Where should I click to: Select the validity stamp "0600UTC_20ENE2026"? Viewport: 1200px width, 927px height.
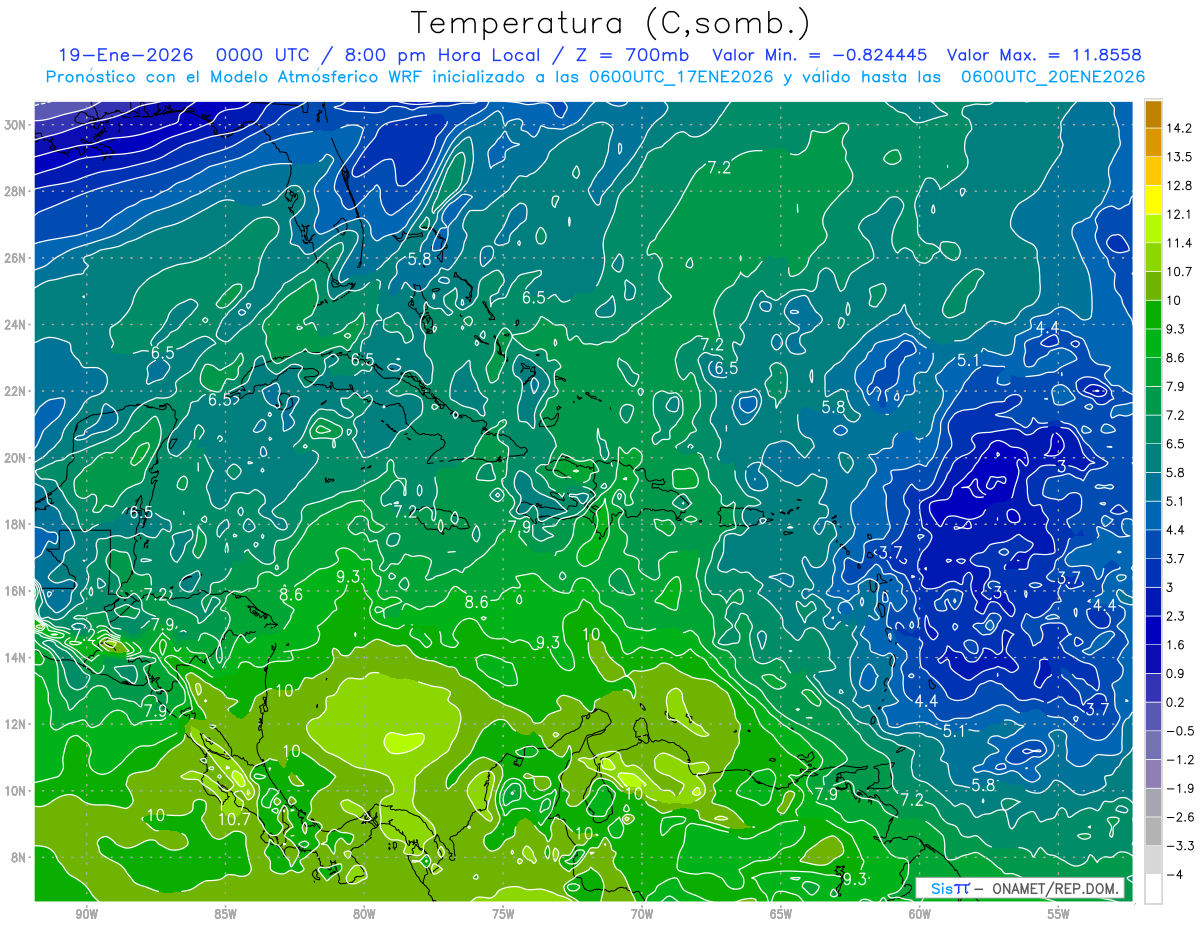pyautogui.click(x=1052, y=77)
